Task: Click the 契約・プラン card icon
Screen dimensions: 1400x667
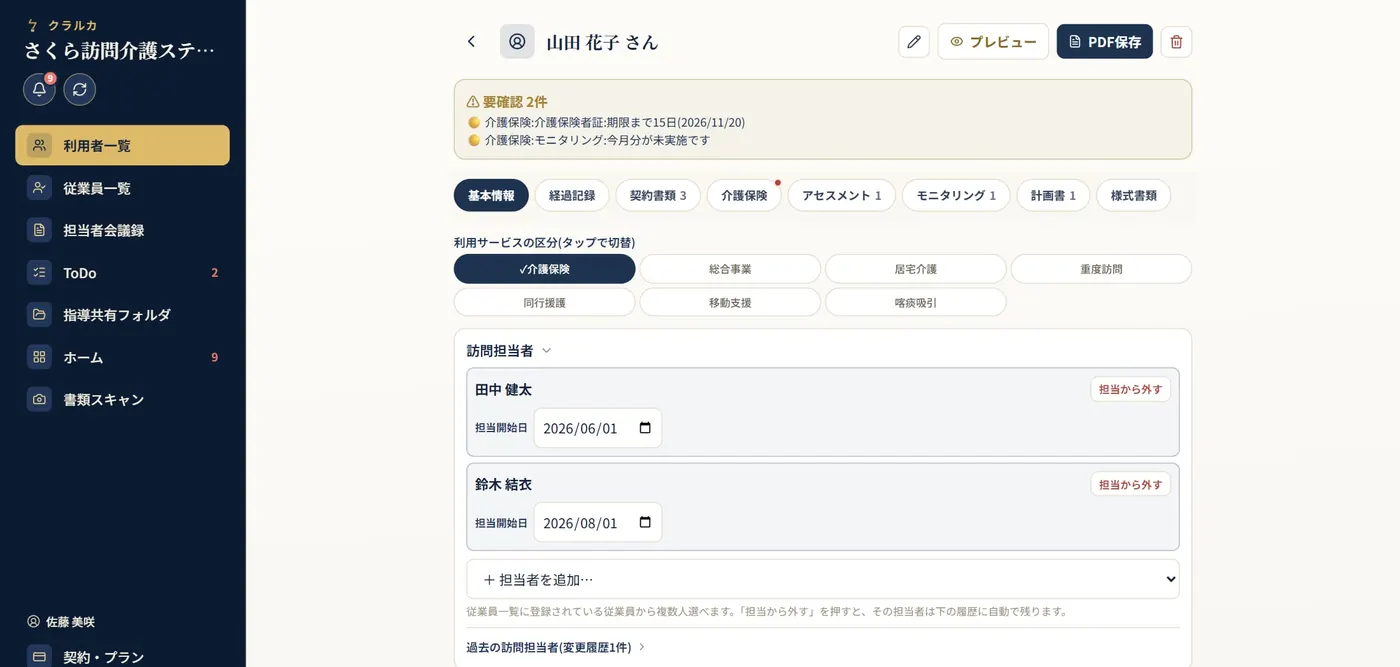Action: pos(39,657)
